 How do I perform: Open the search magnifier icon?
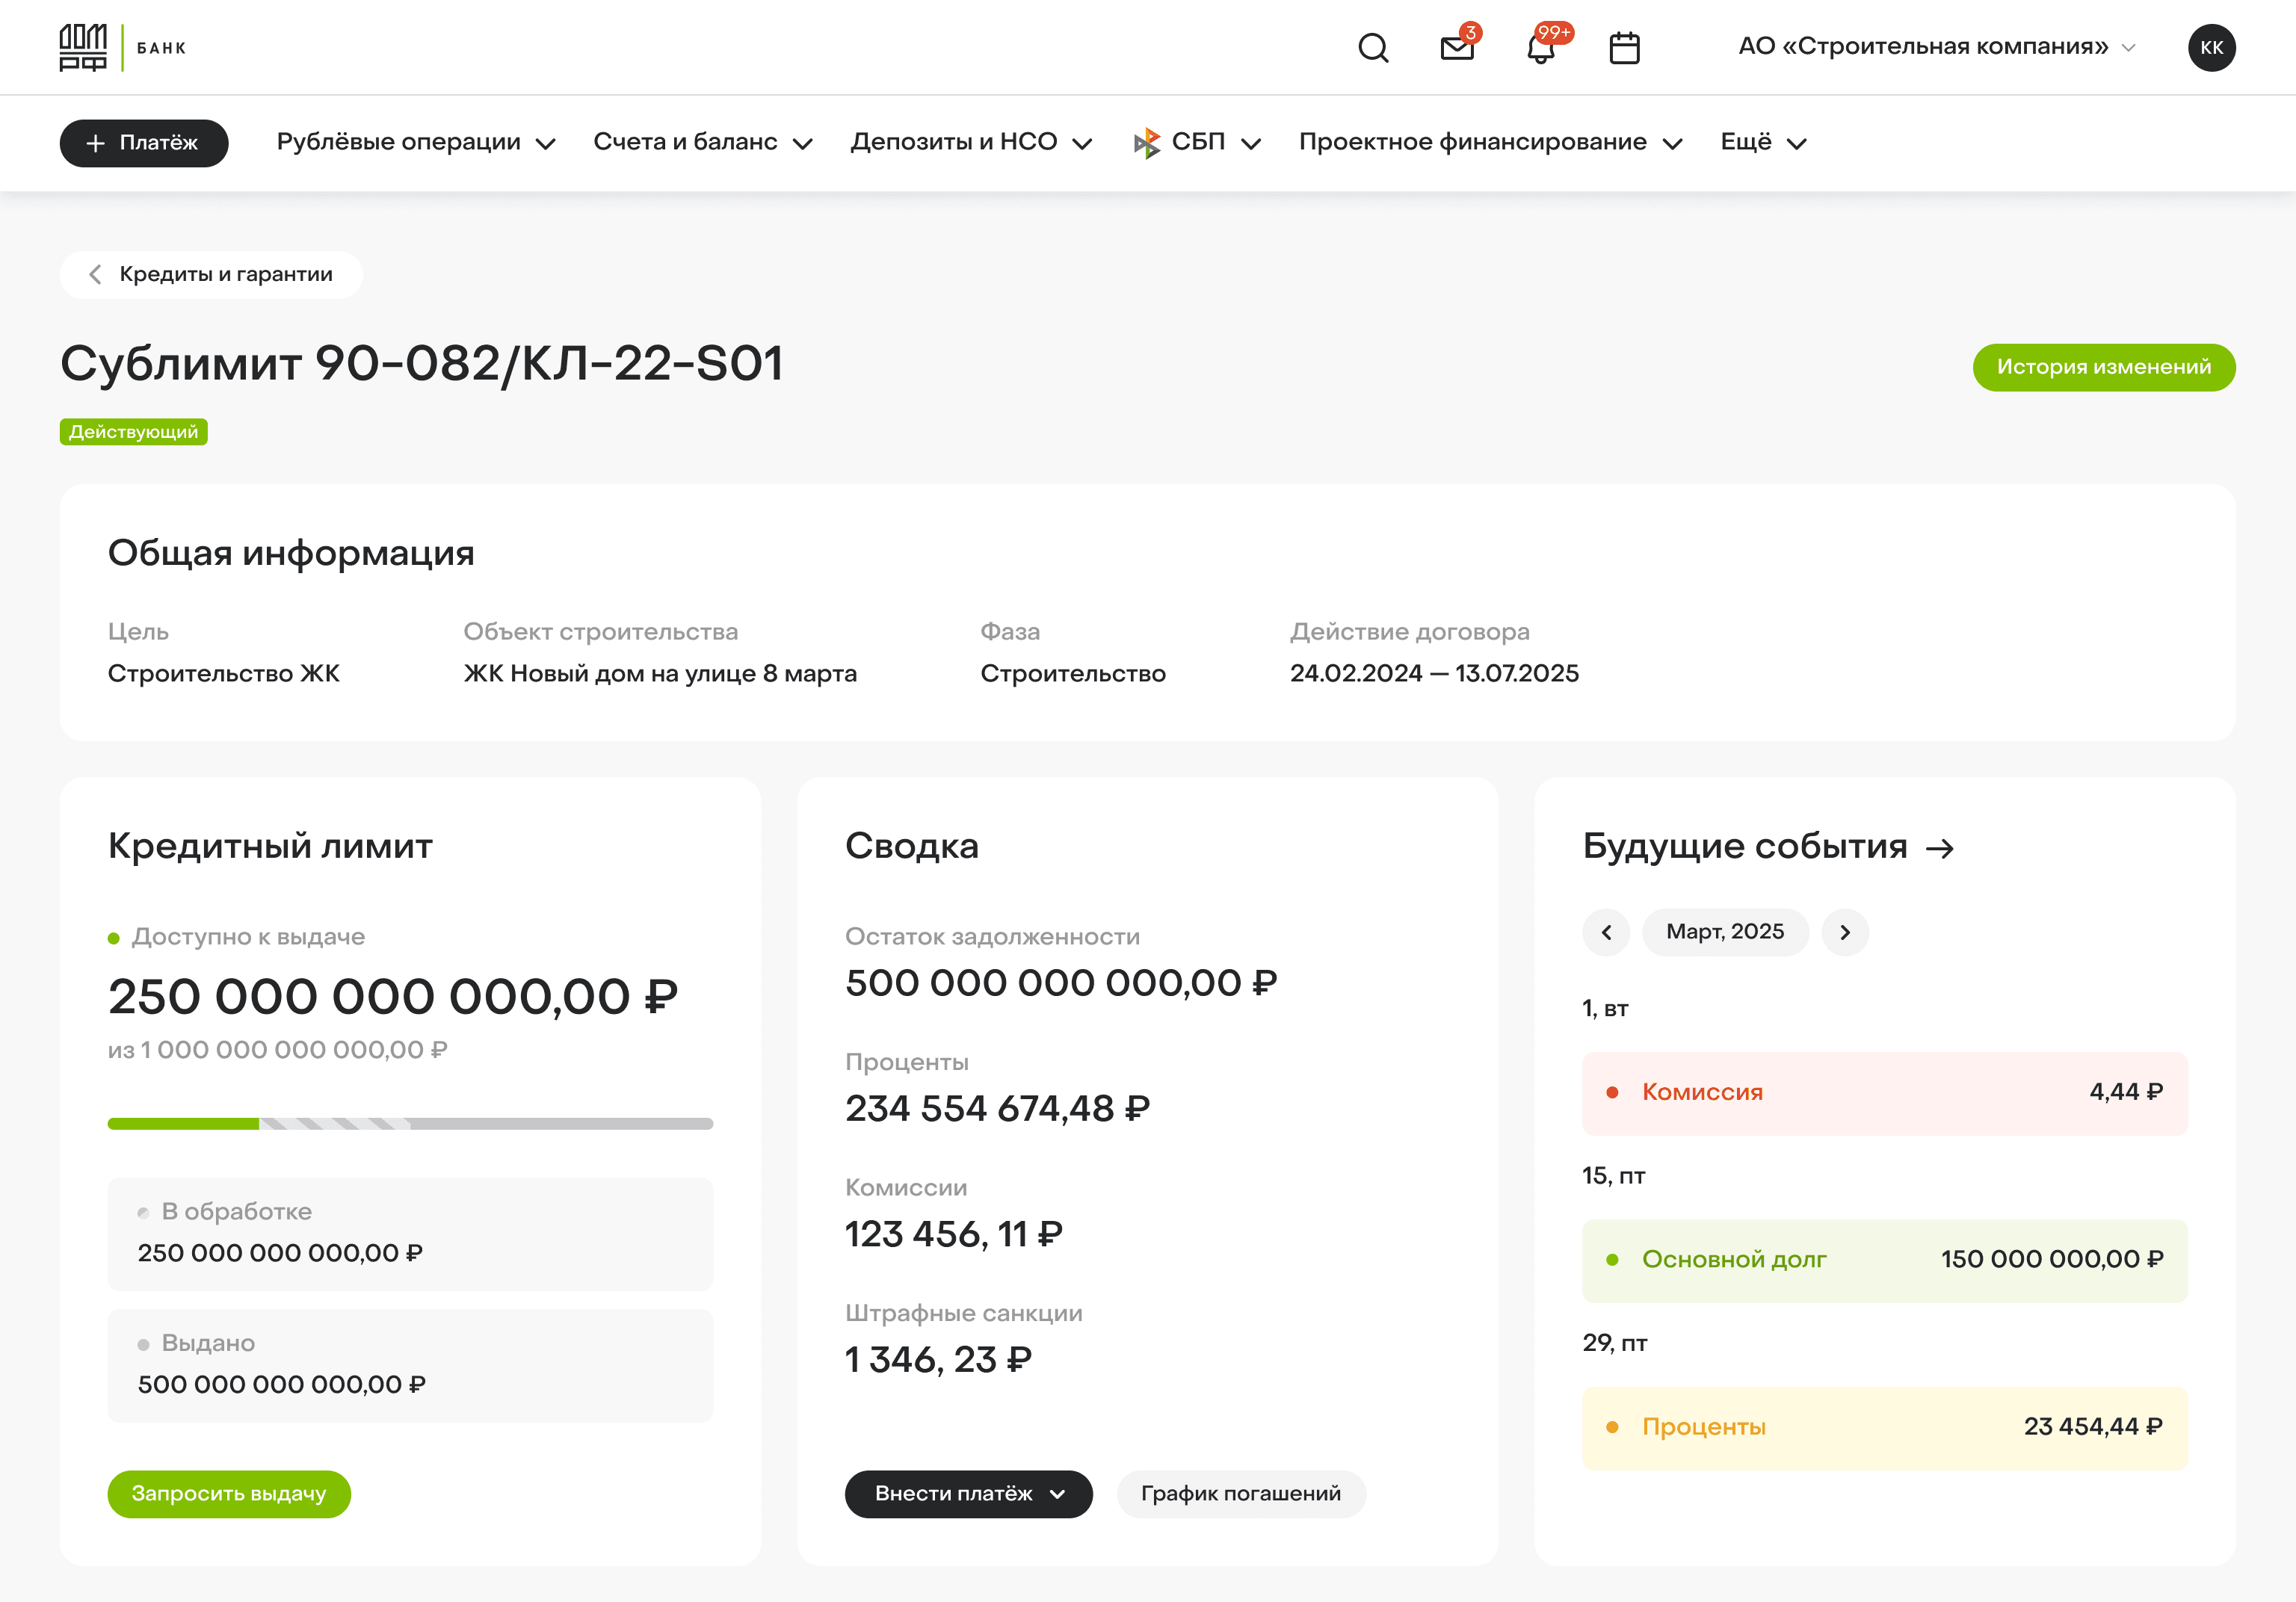click(x=1373, y=47)
